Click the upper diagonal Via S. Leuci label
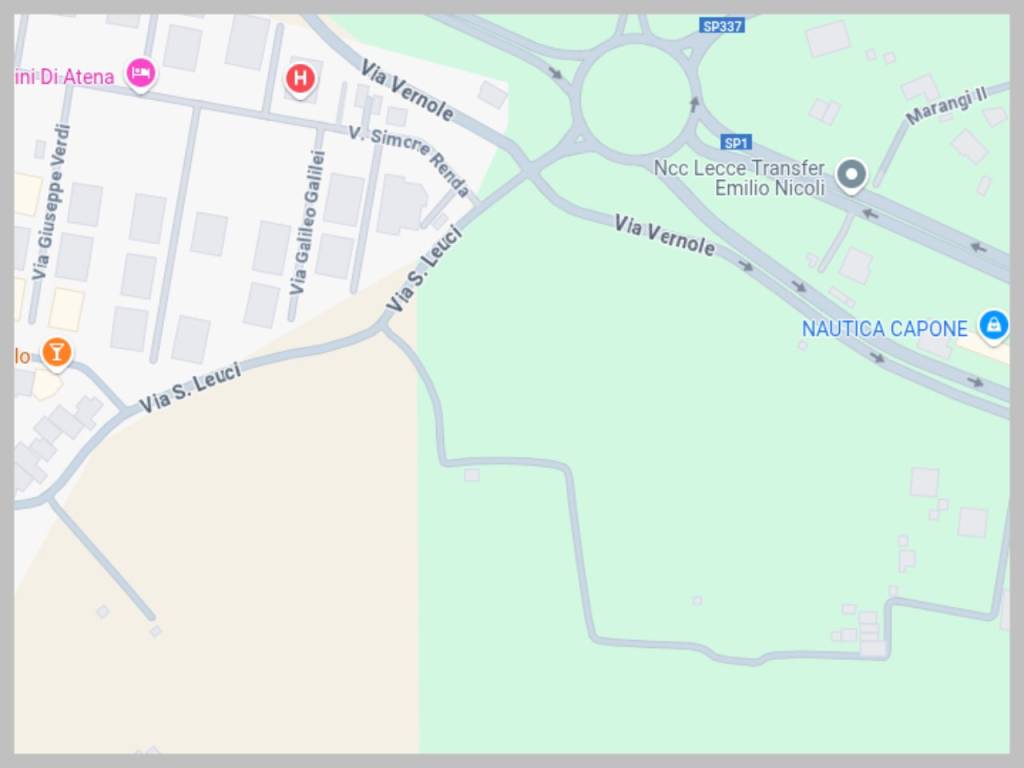Screen dimensions: 1024x768 (x=424, y=268)
